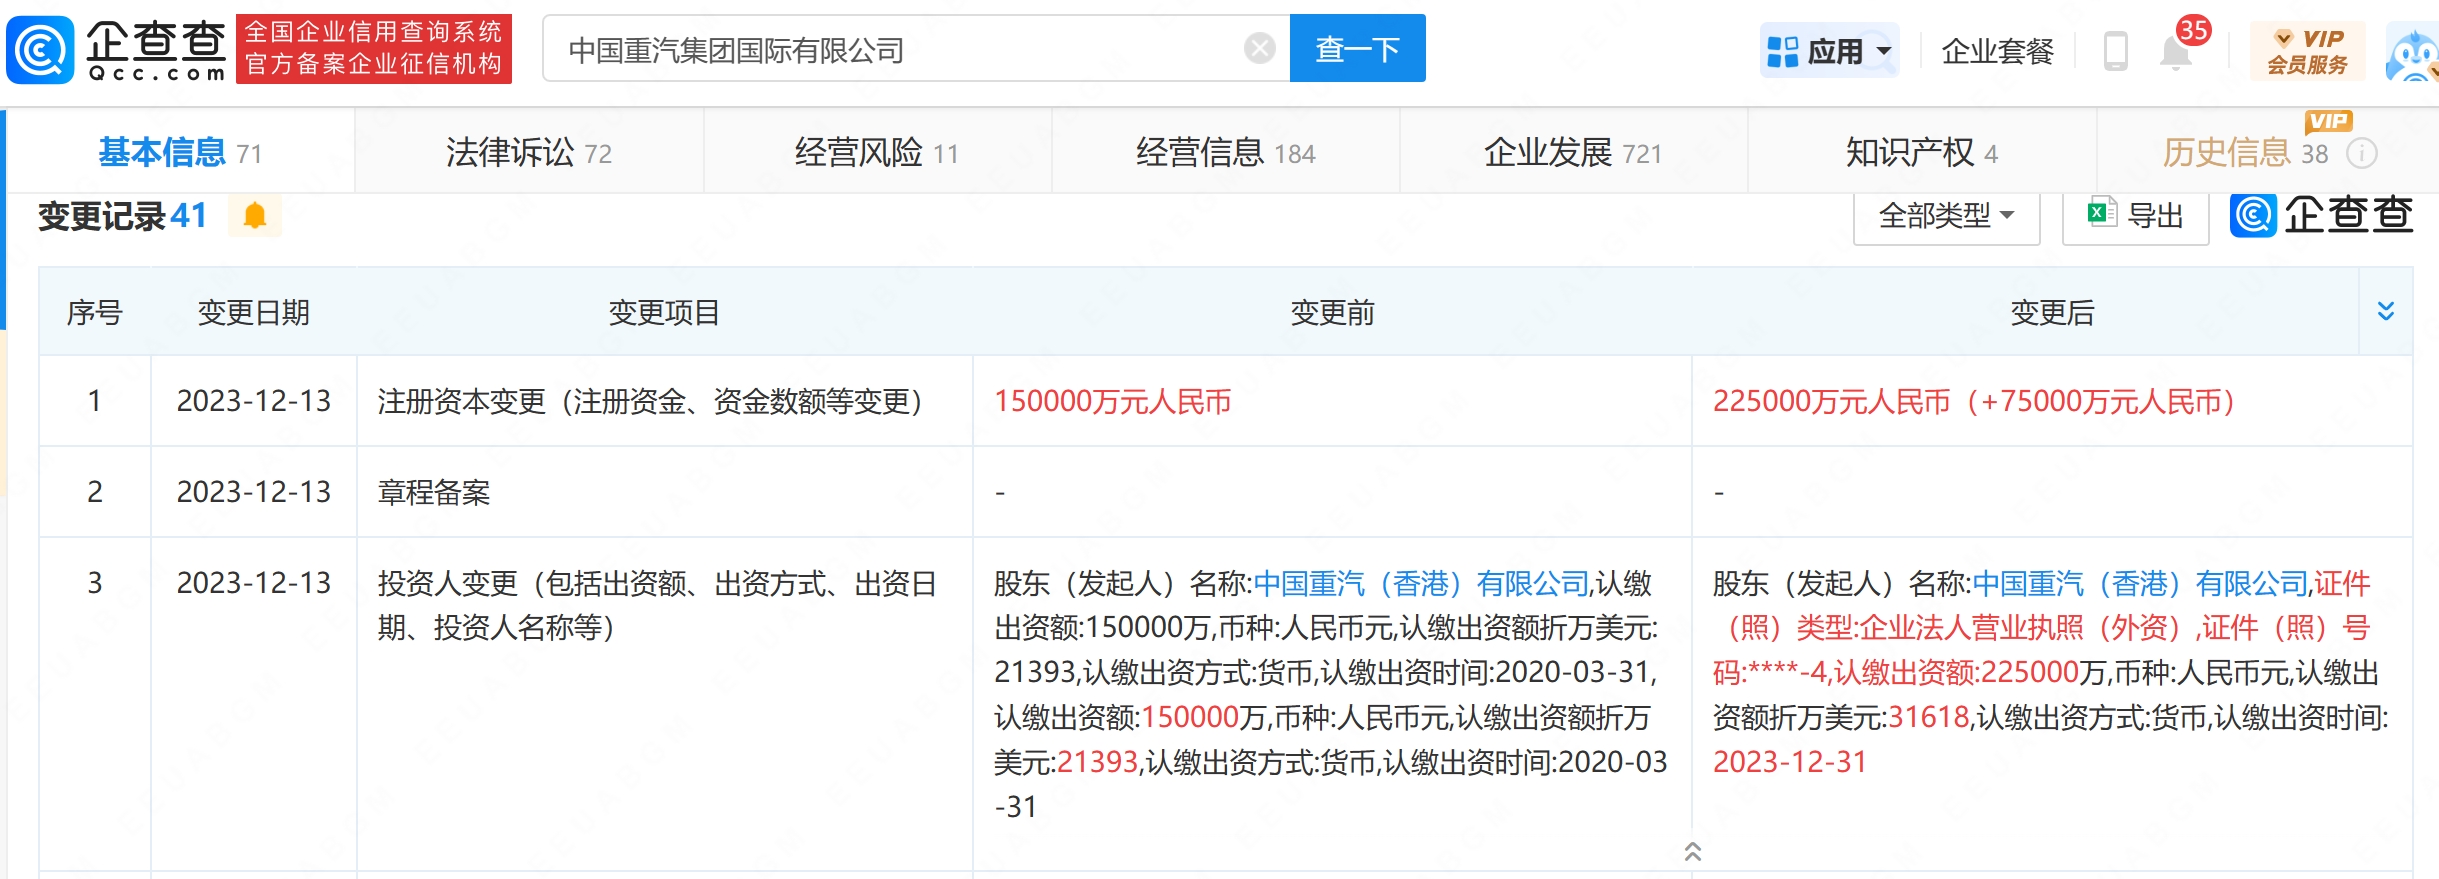
Task: Click info icon beside 历史信息
Action: pos(2361,153)
